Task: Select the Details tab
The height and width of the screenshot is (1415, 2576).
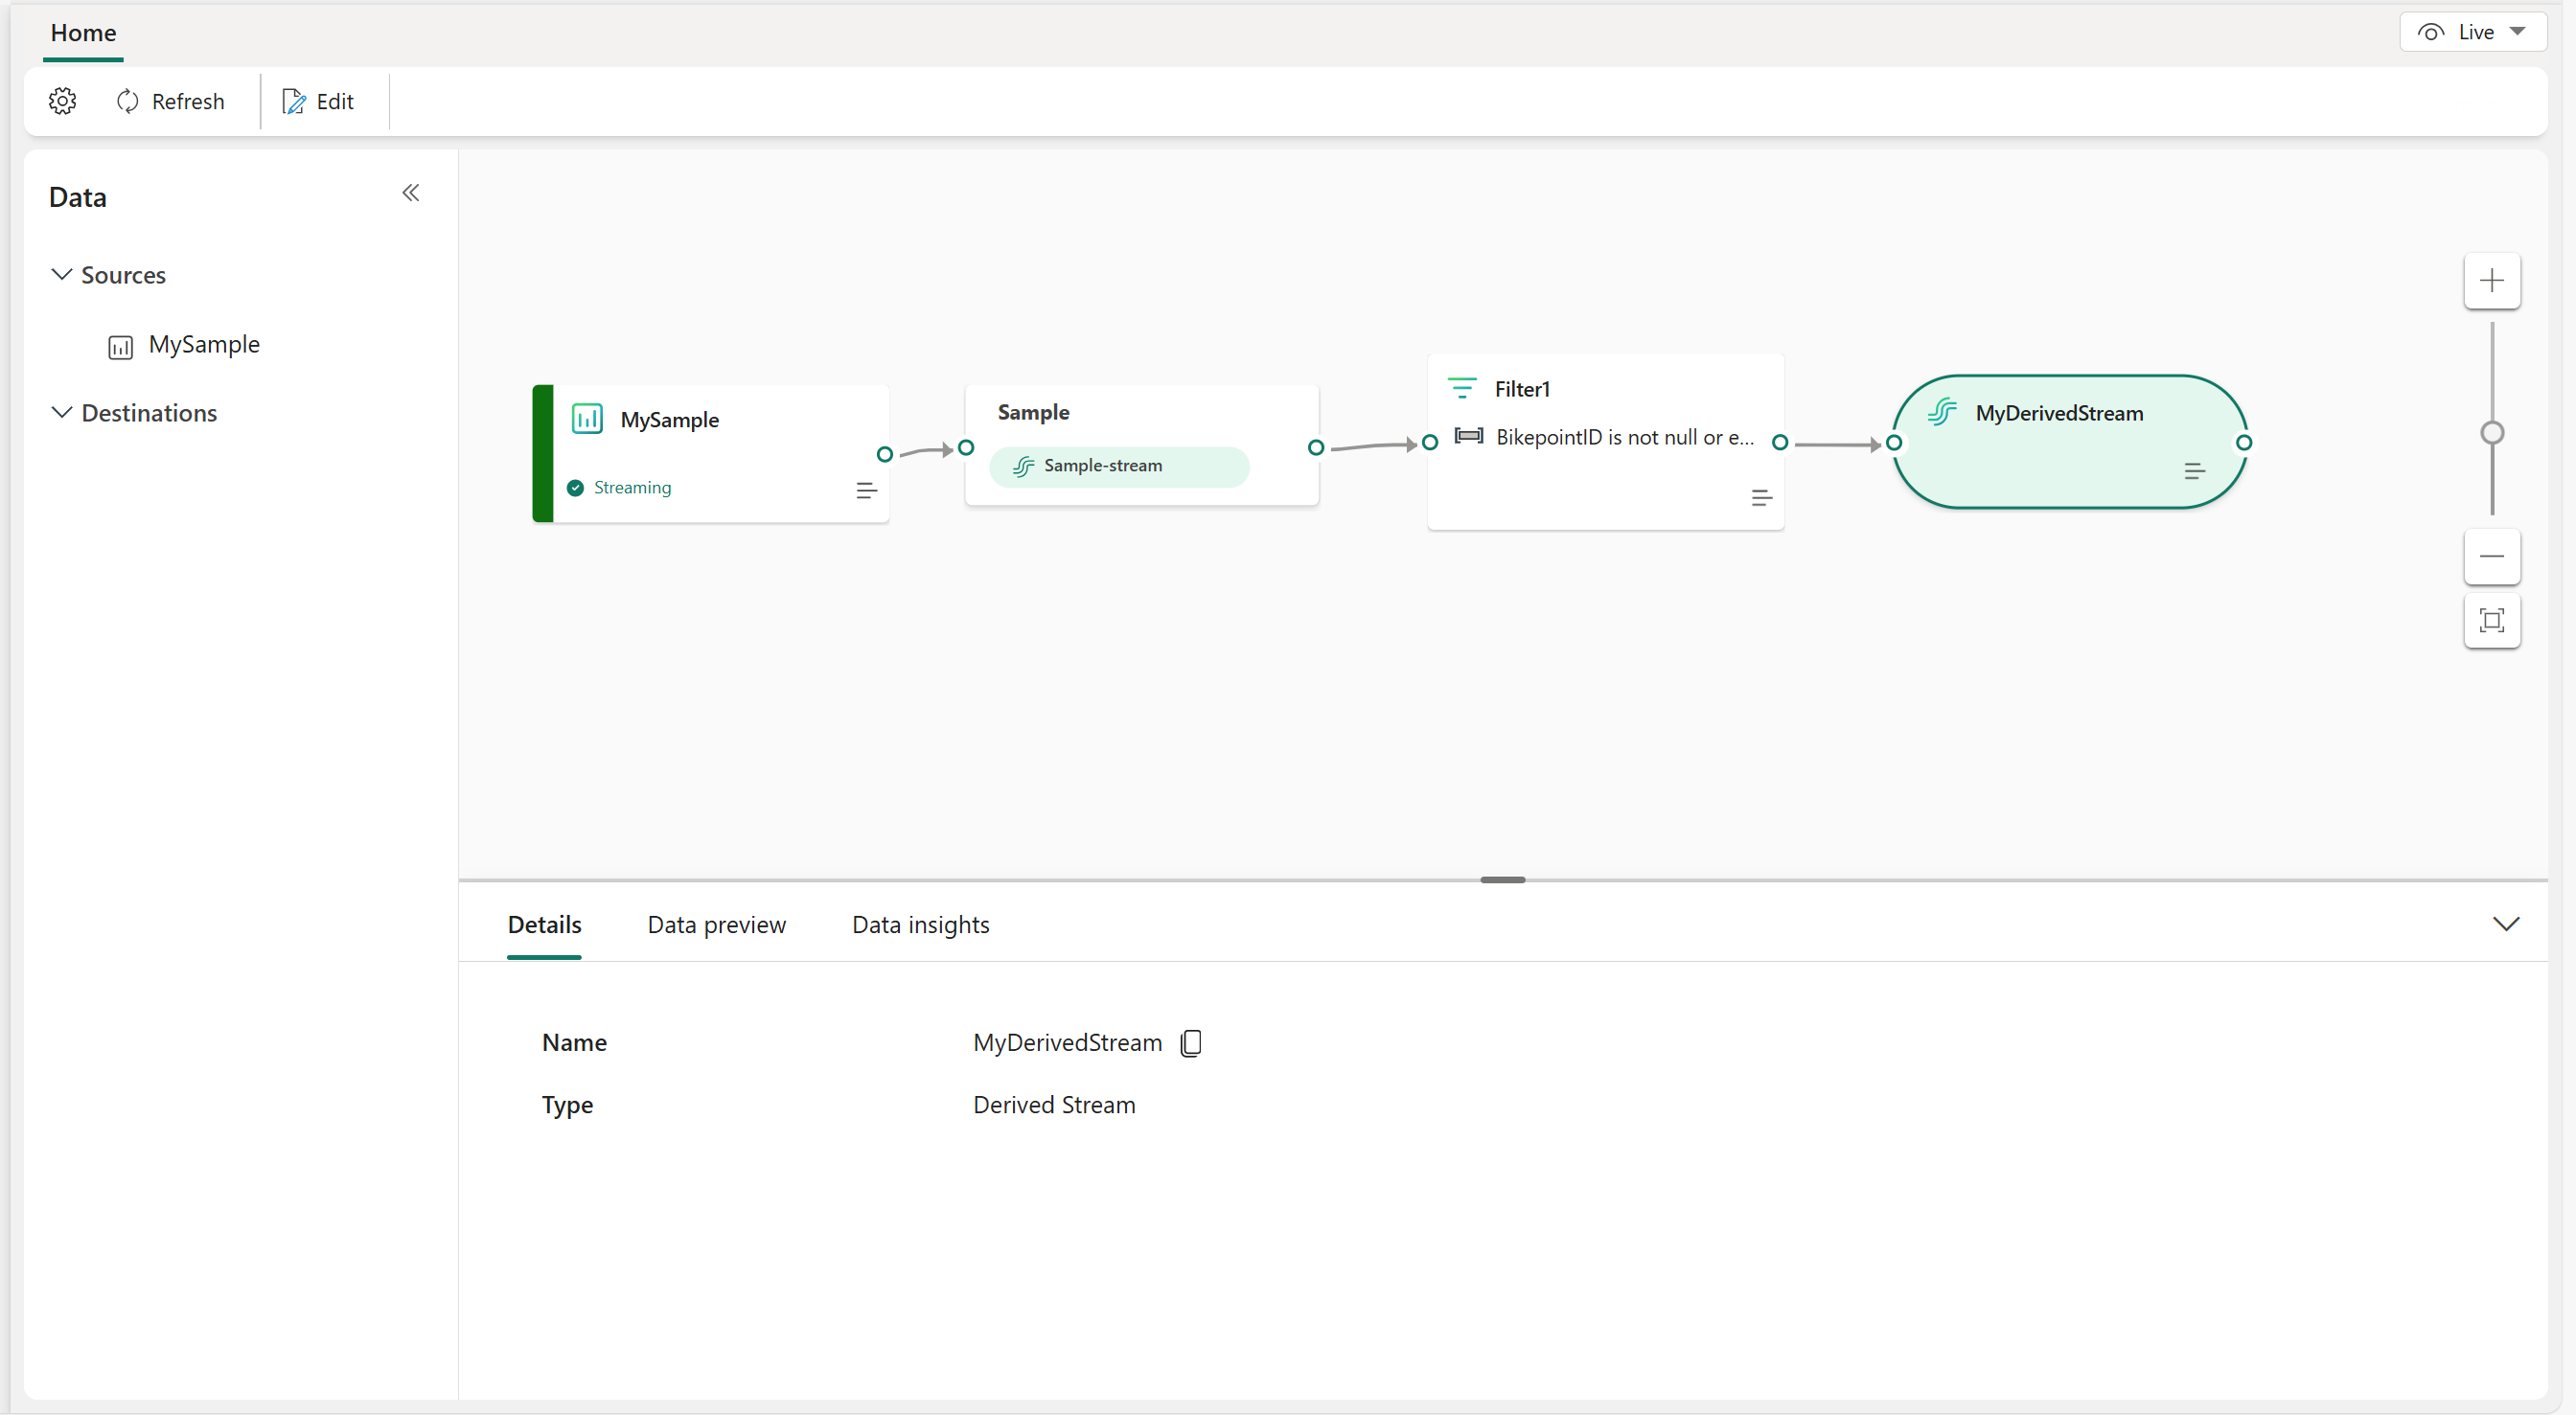Action: click(x=542, y=925)
